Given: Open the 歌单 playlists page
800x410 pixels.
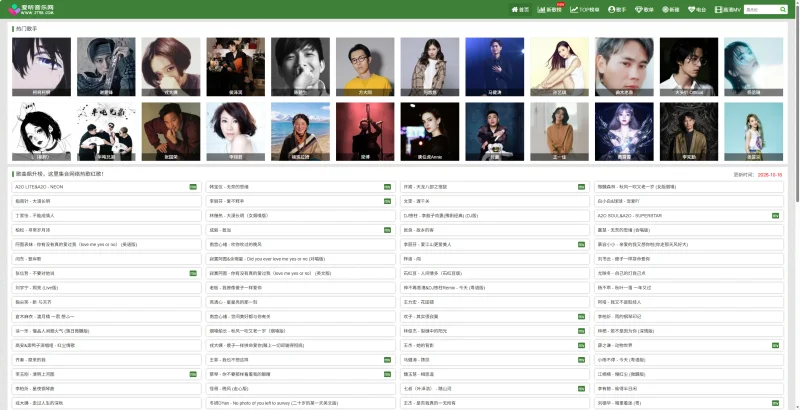Looking at the screenshot, I should click(x=644, y=10).
